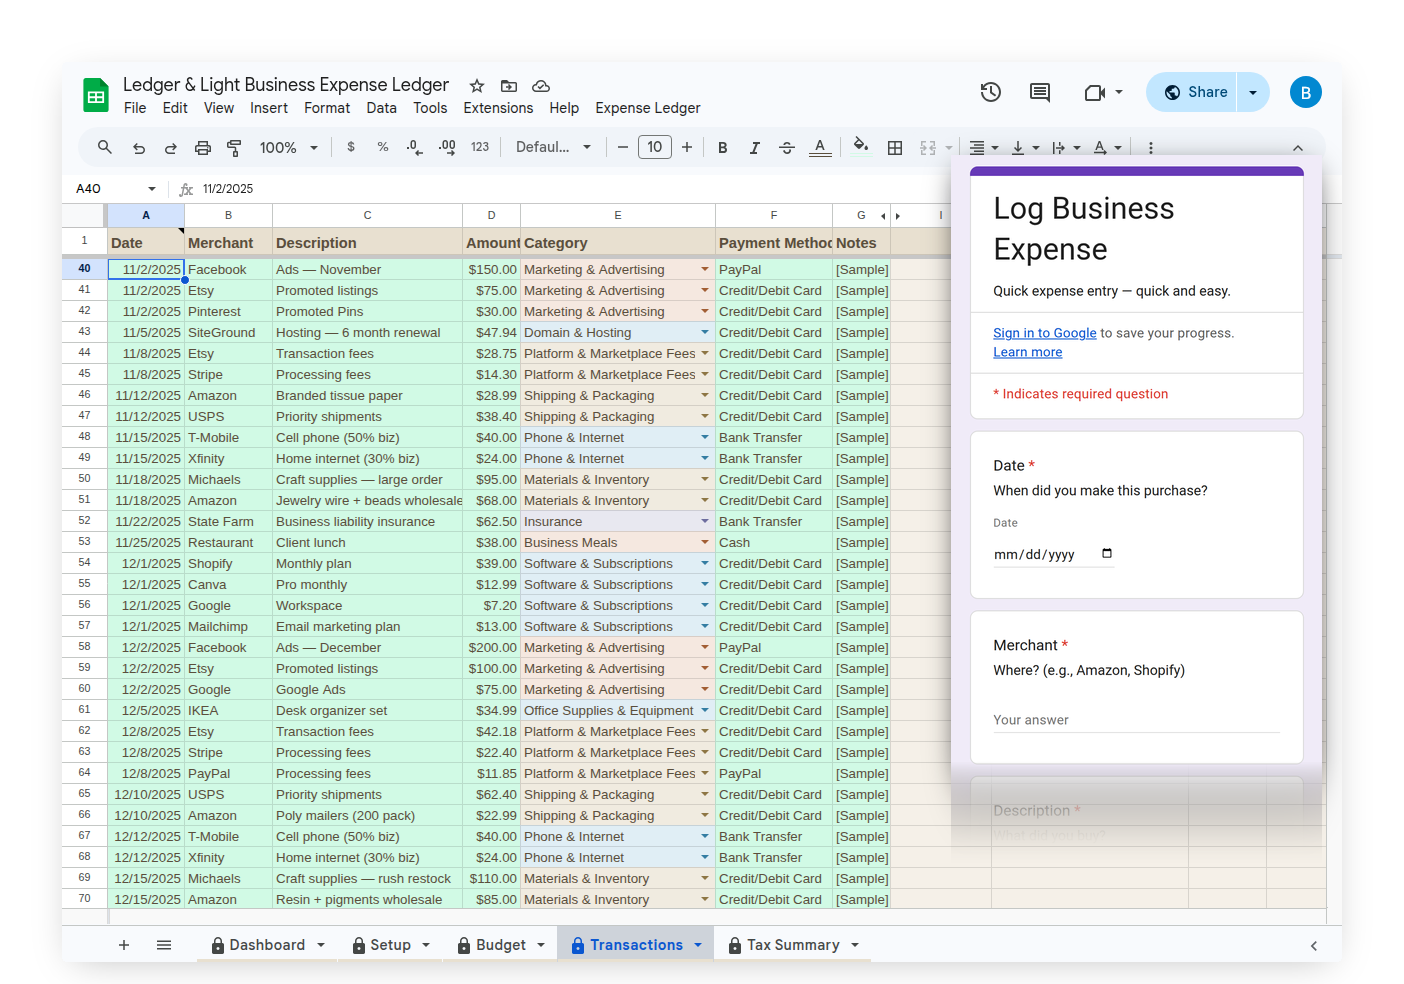Open vertical align options

coord(1025,148)
